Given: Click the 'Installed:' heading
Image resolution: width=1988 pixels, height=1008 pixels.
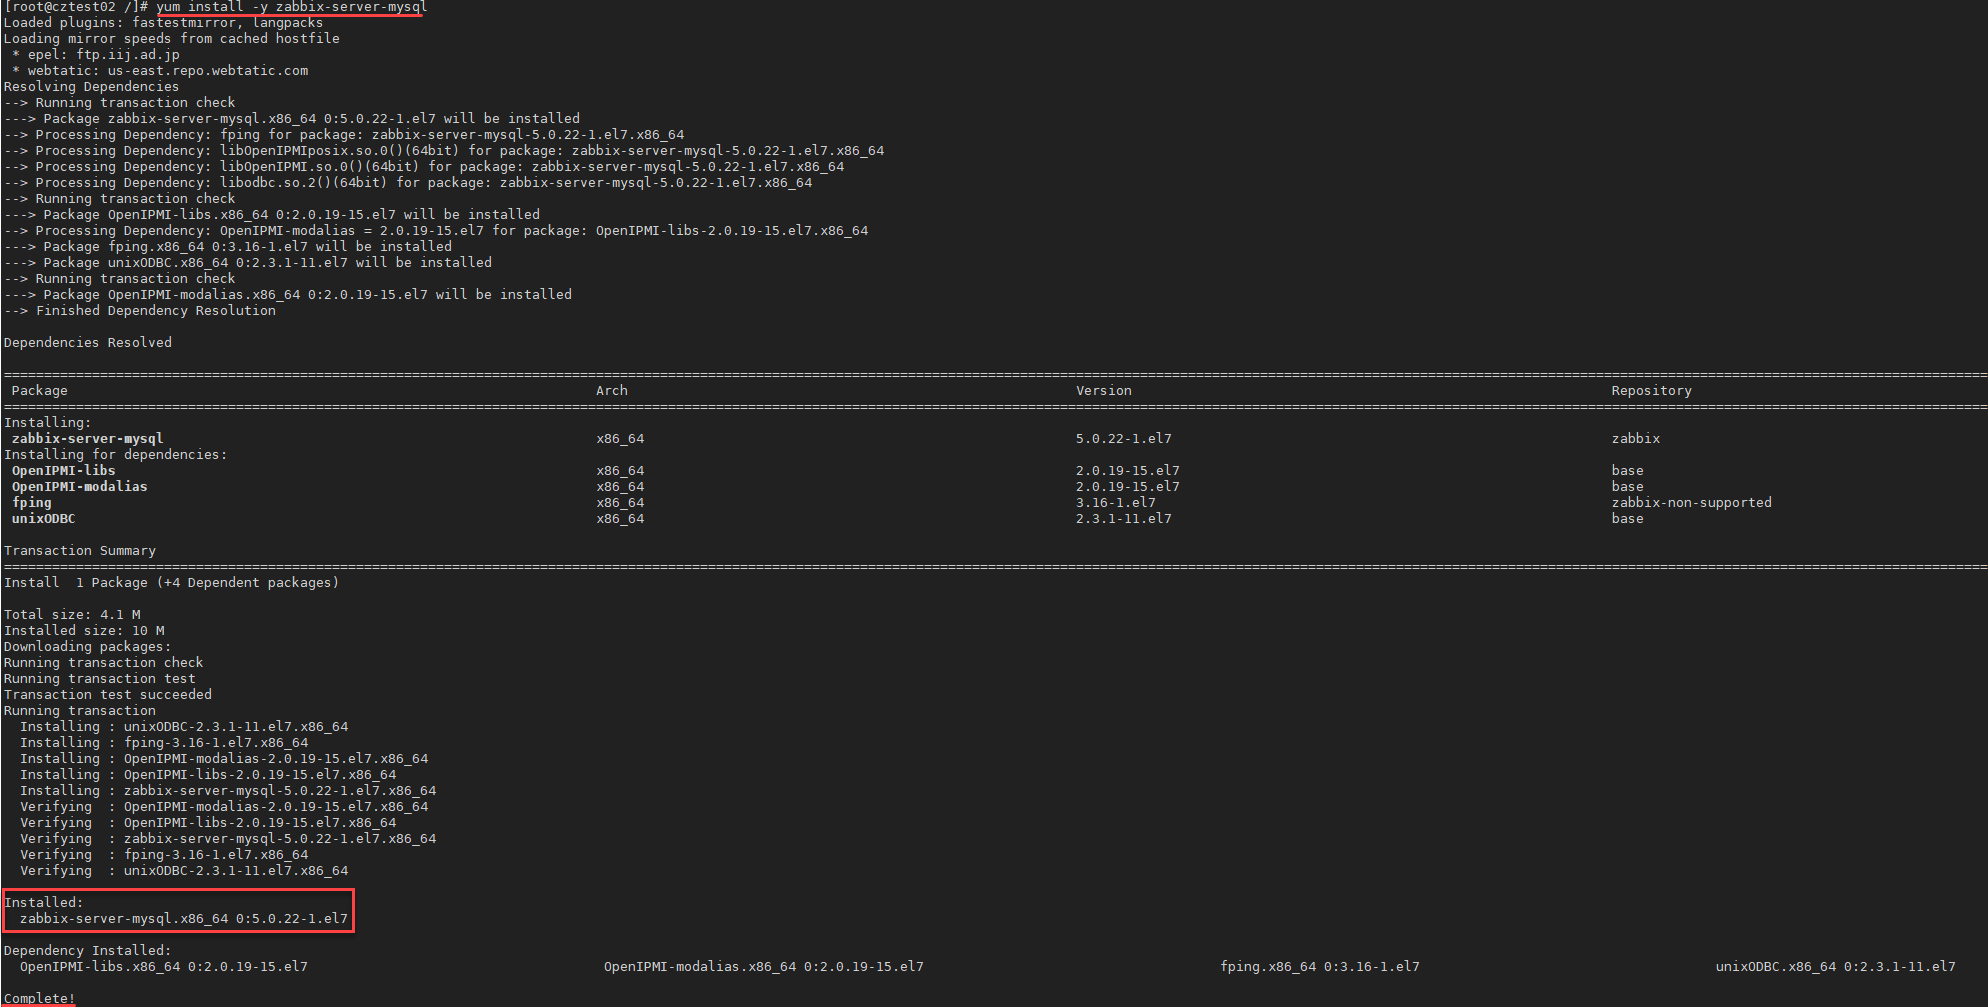Looking at the screenshot, I should click(x=44, y=902).
